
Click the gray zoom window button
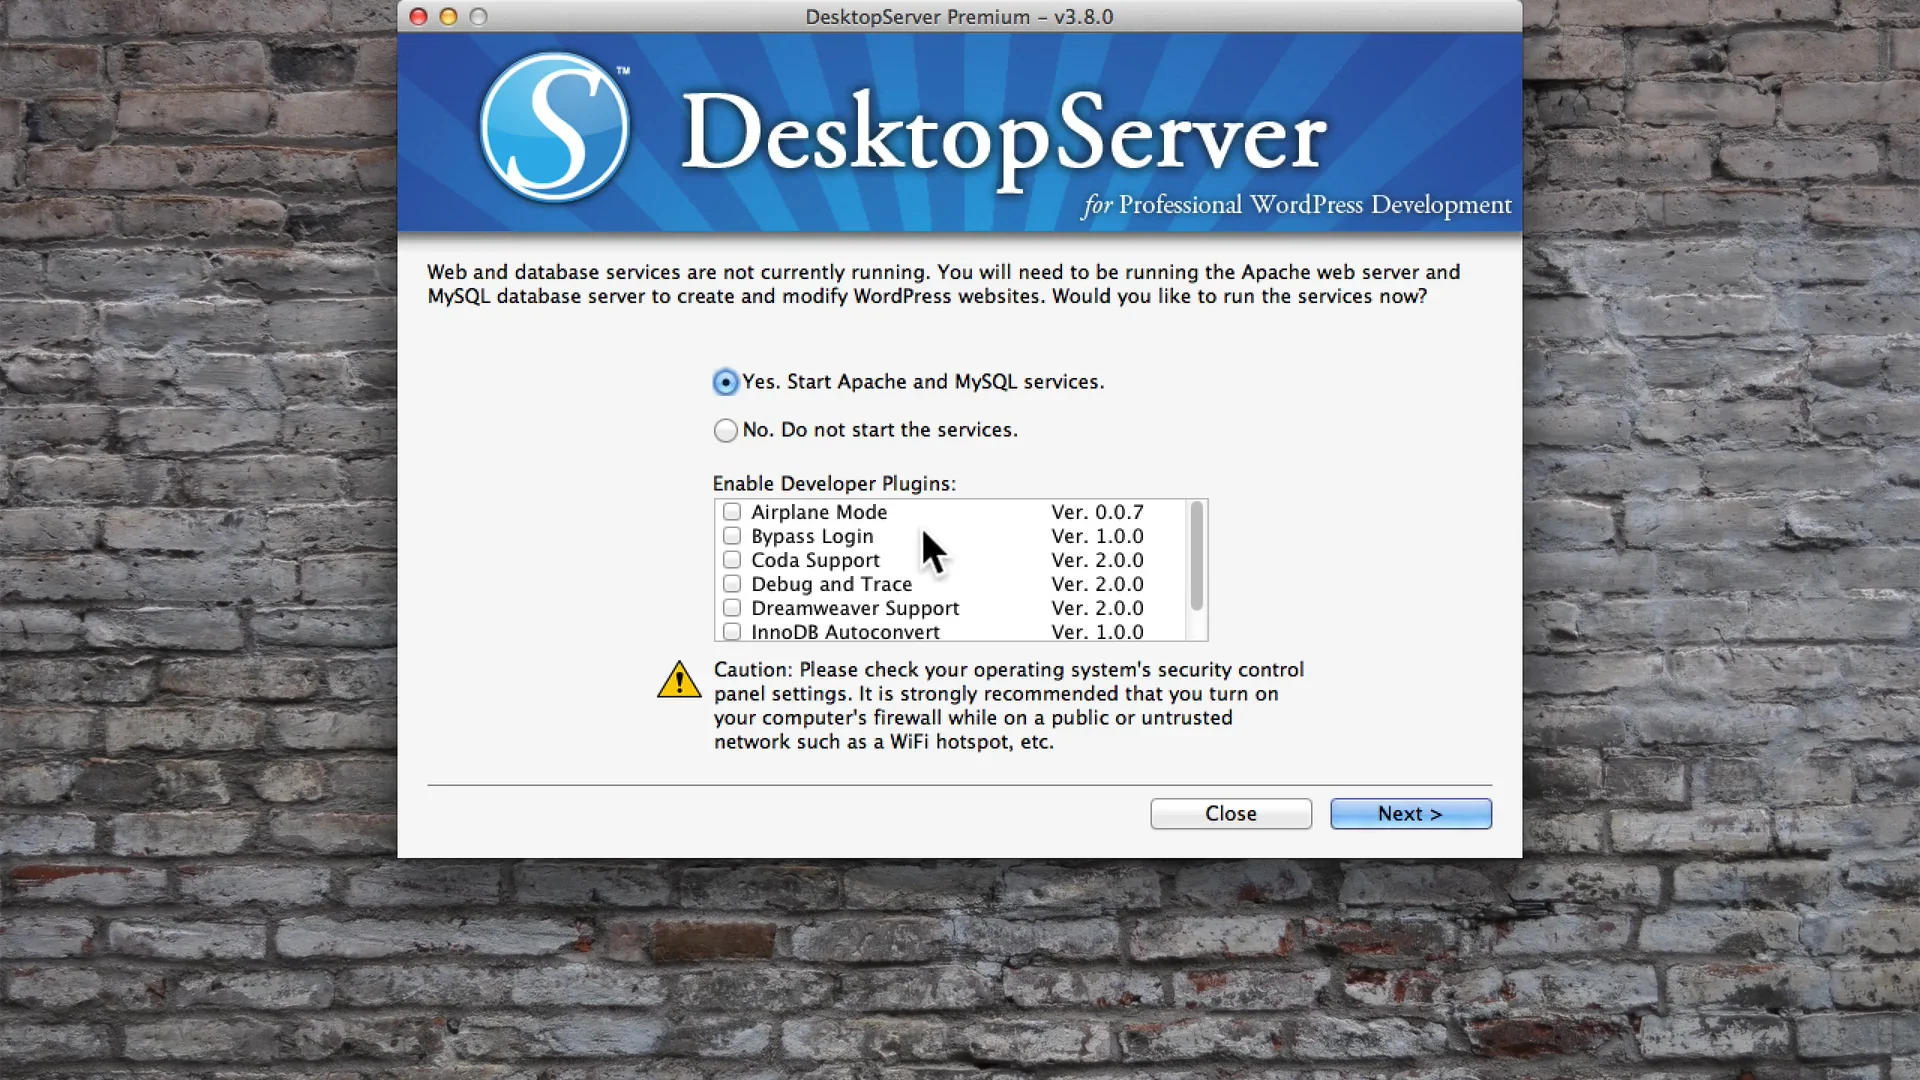(479, 17)
